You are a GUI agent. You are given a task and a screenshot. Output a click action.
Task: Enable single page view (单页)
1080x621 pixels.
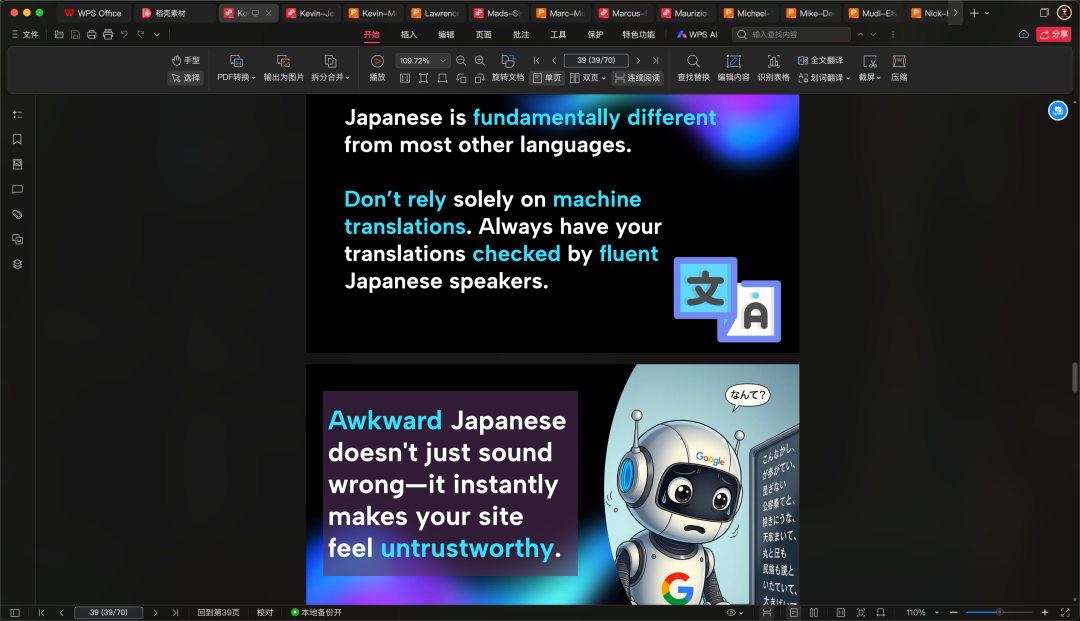tap(547, 78)
